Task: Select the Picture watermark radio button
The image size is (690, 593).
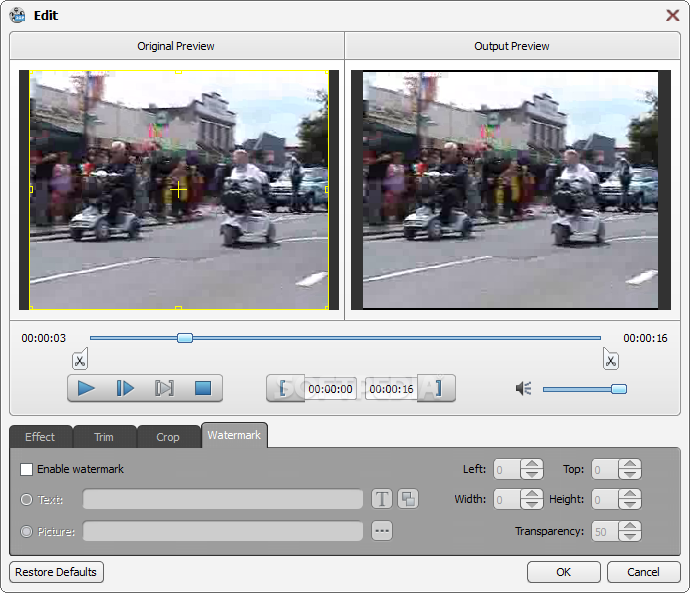Action: [26, 531]
